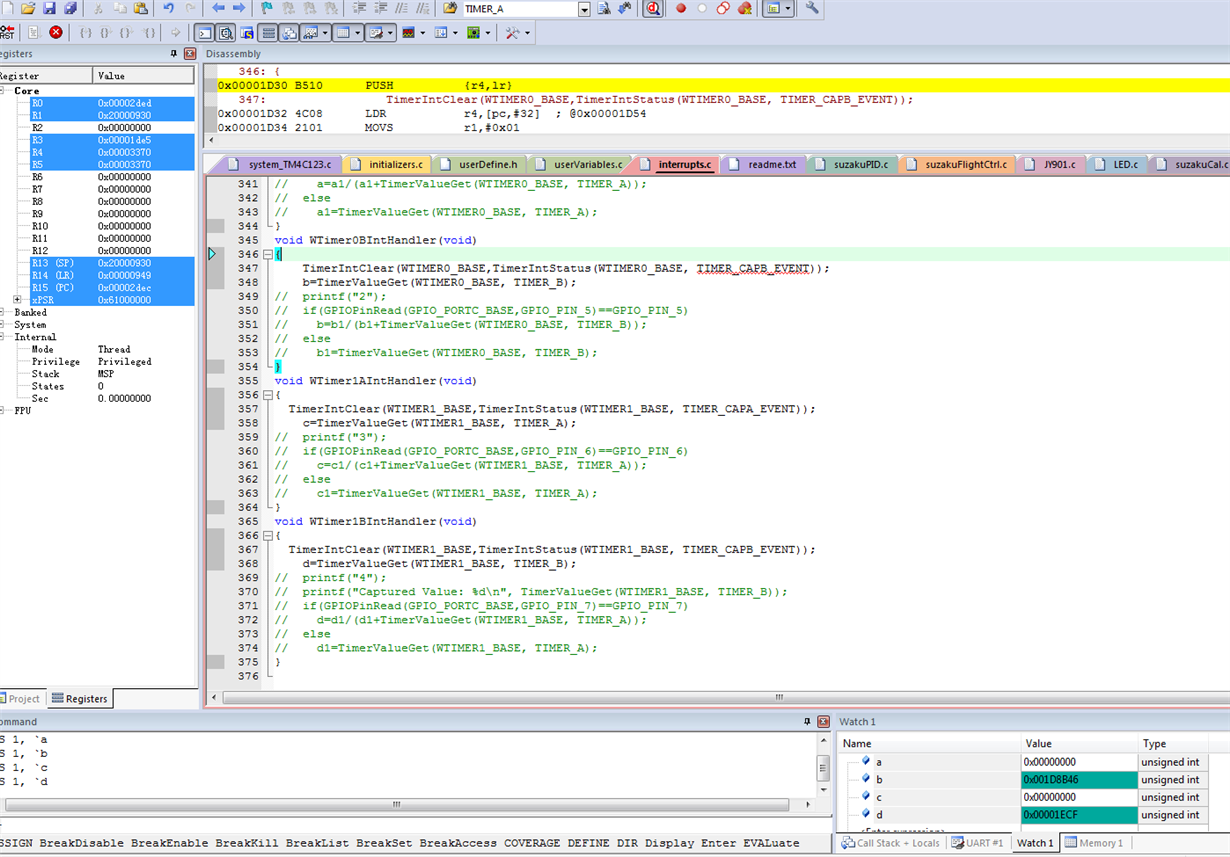Click the Reset CPU (RST) icon
The width and height of the screenshot is (1230, 857).
[6, 32]
